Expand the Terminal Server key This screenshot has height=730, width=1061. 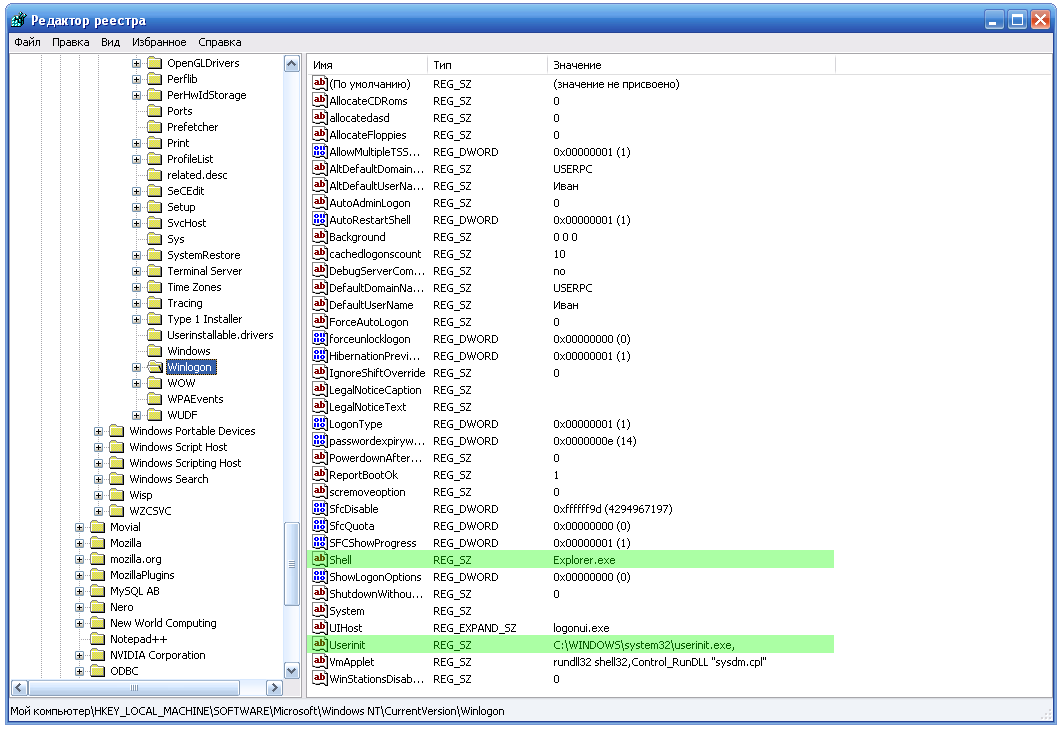[136, 271]
